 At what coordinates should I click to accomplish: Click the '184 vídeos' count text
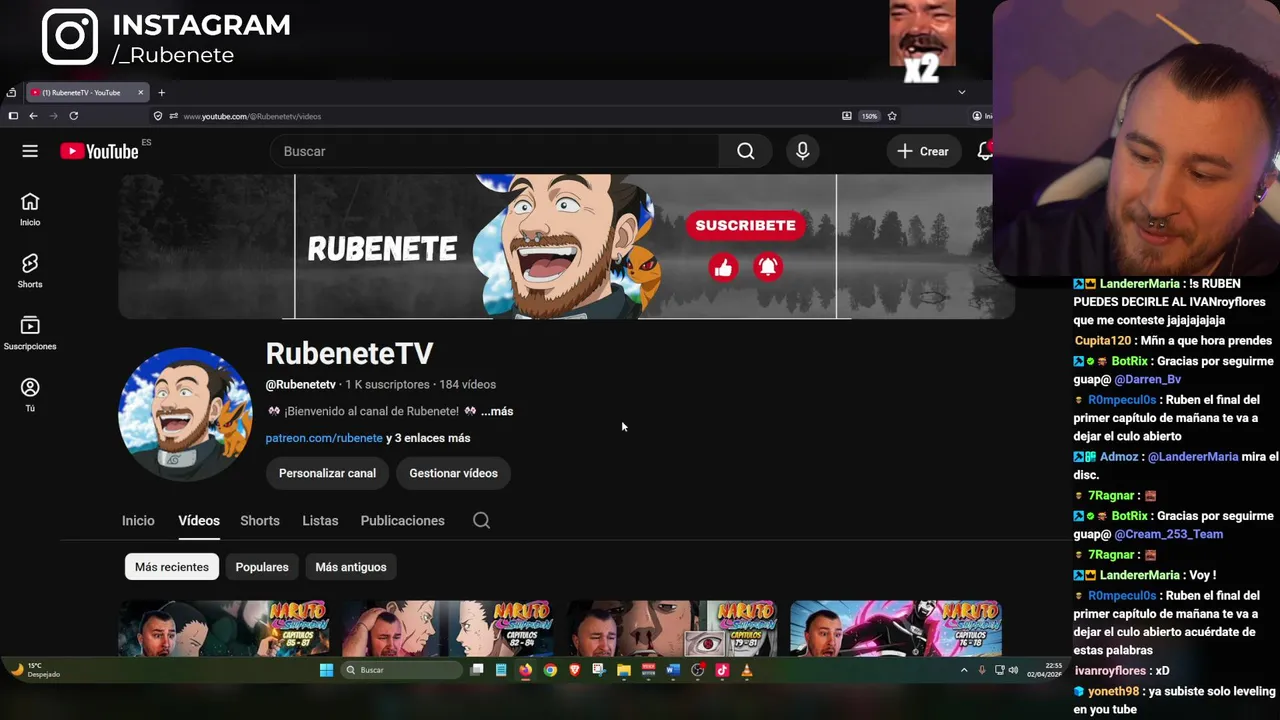(x=467, y=384)
